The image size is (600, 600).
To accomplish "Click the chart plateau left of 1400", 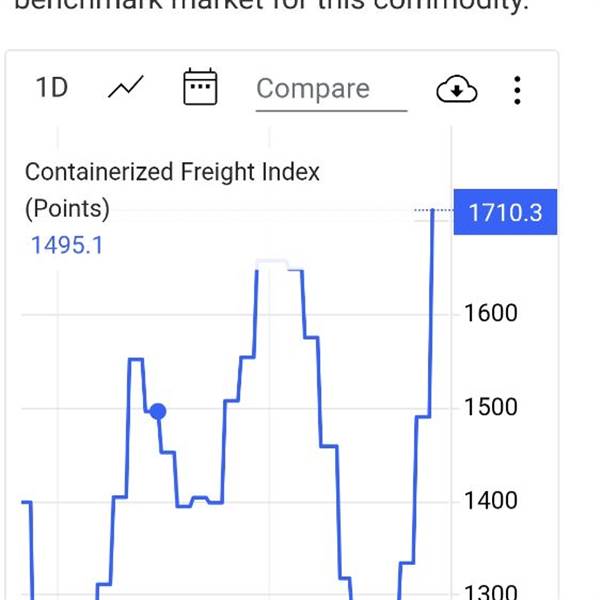I will click(199, 499).
